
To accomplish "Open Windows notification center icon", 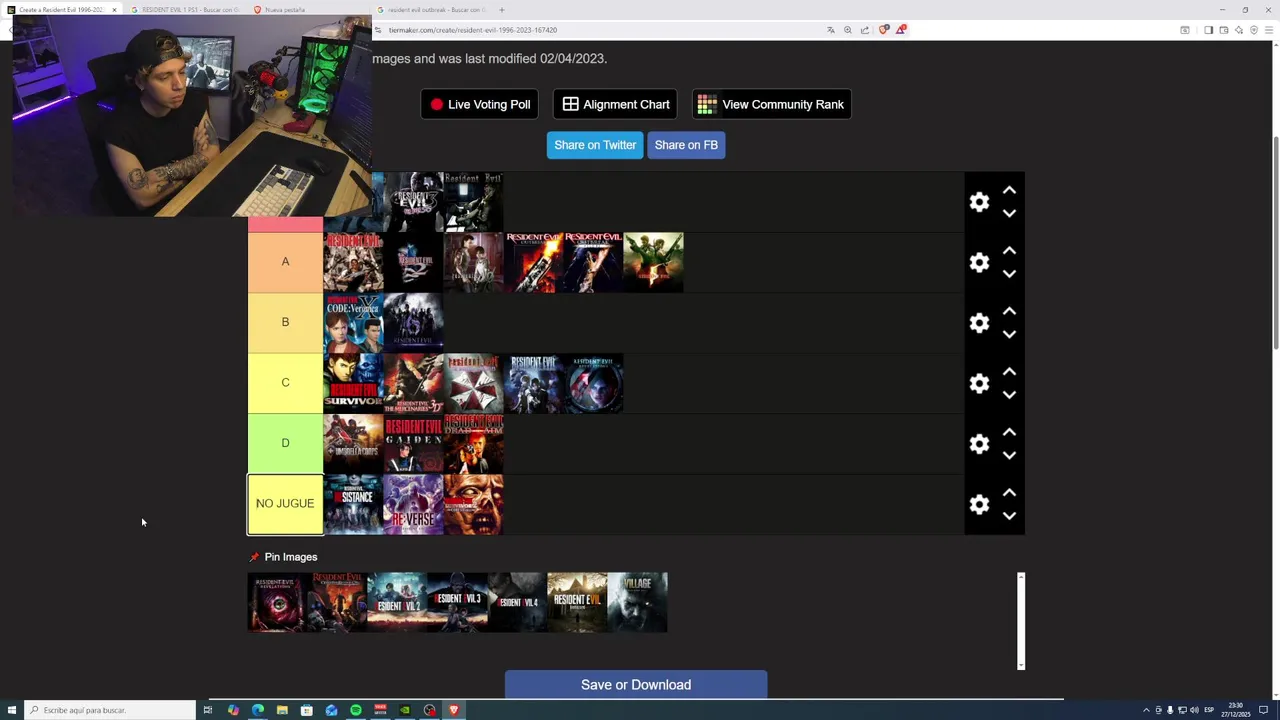I will point(1263,710).
